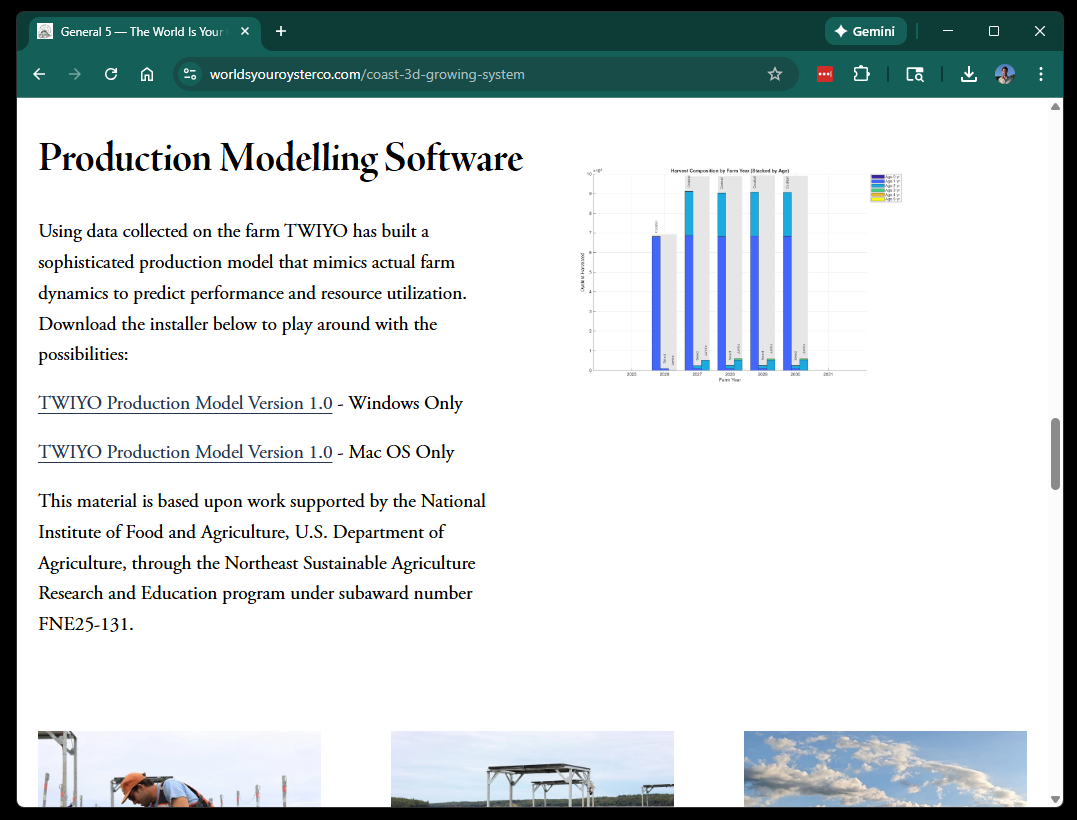Screen dimensions: 1077x820
Task: Select the General 5 browser tab
Action: click(140, 31)
